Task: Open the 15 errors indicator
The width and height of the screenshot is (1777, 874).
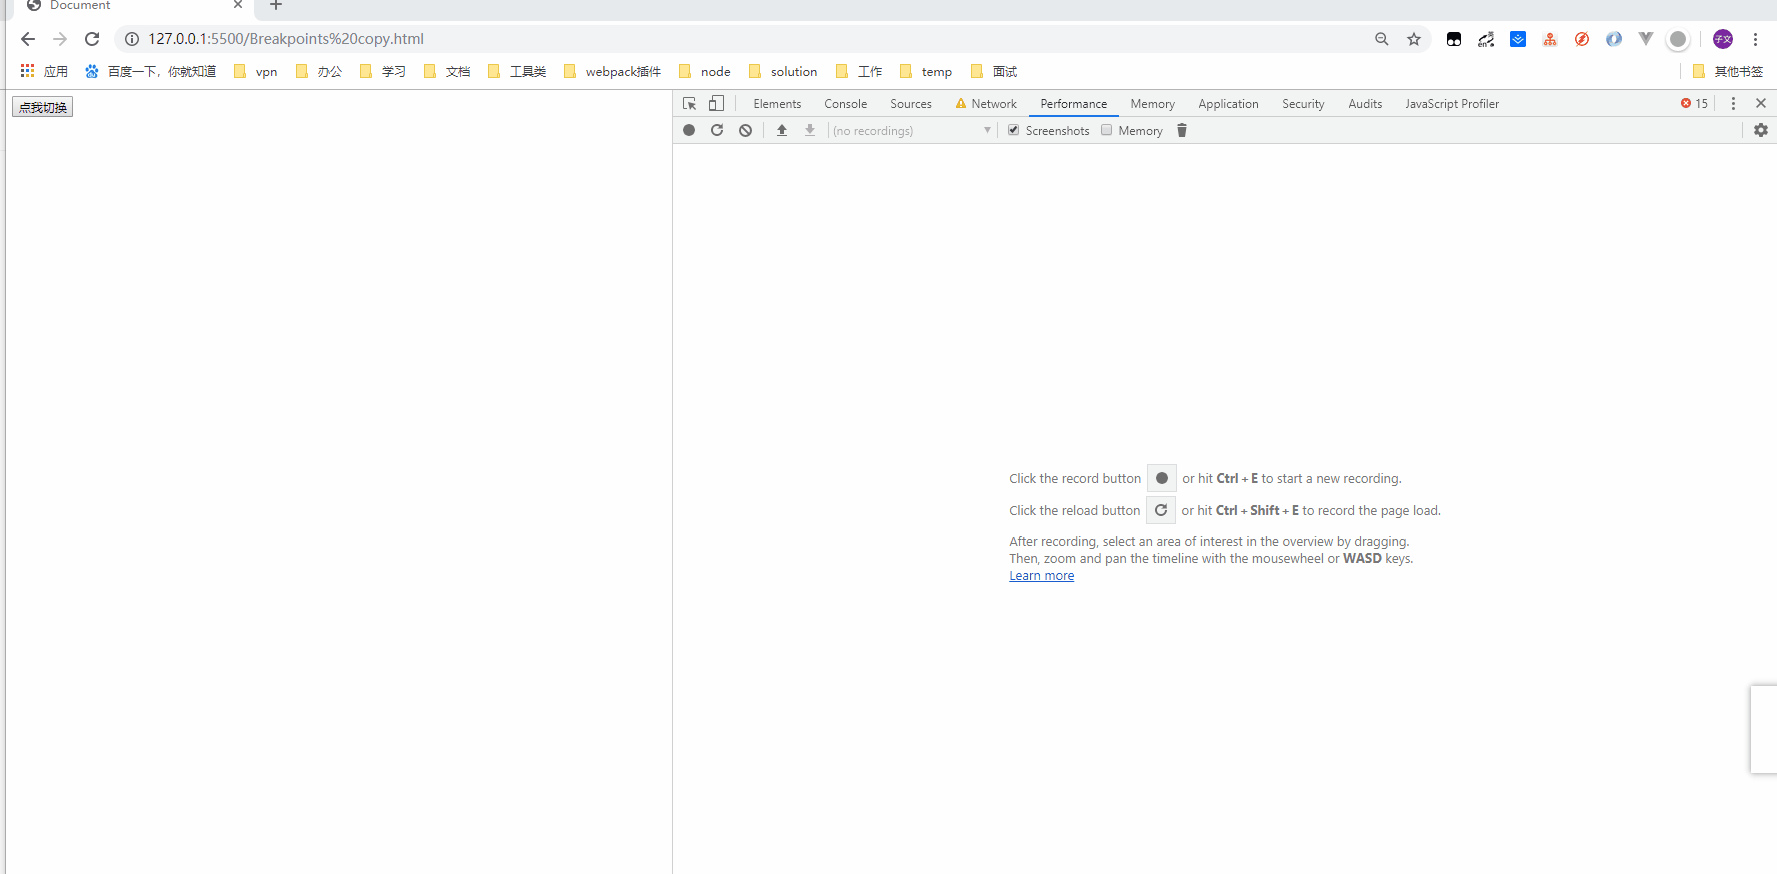Action: pyautogui.click(x=1694, y=104)
